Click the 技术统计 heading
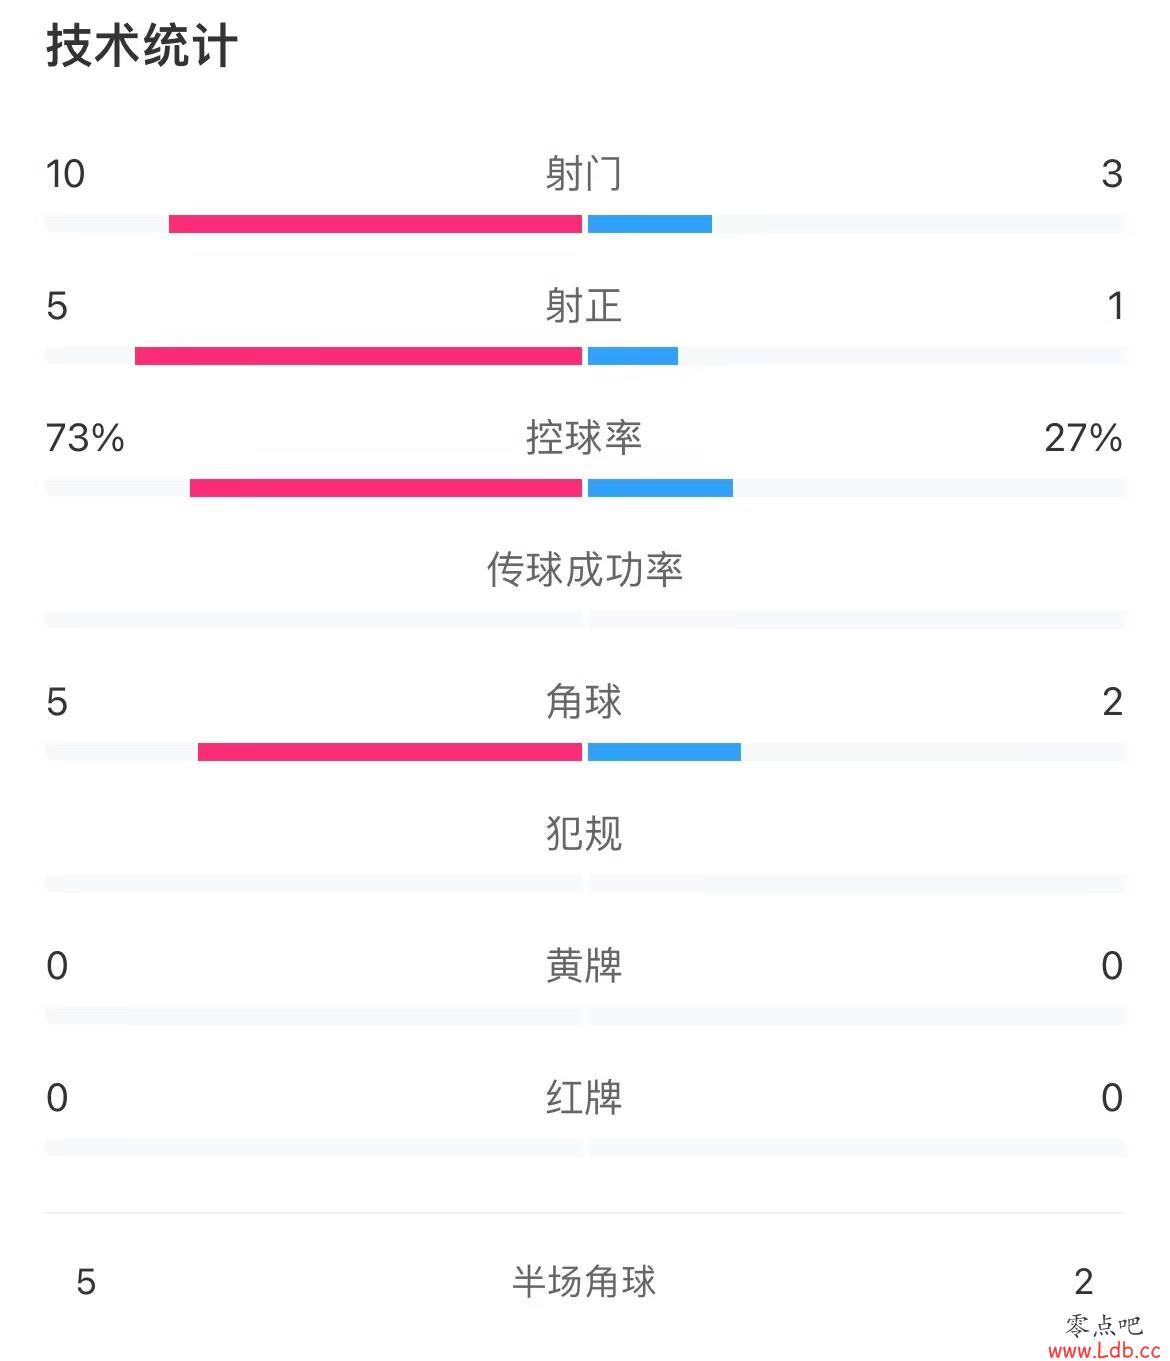Screen dimensions: 1170x1361 coord(142,46)
